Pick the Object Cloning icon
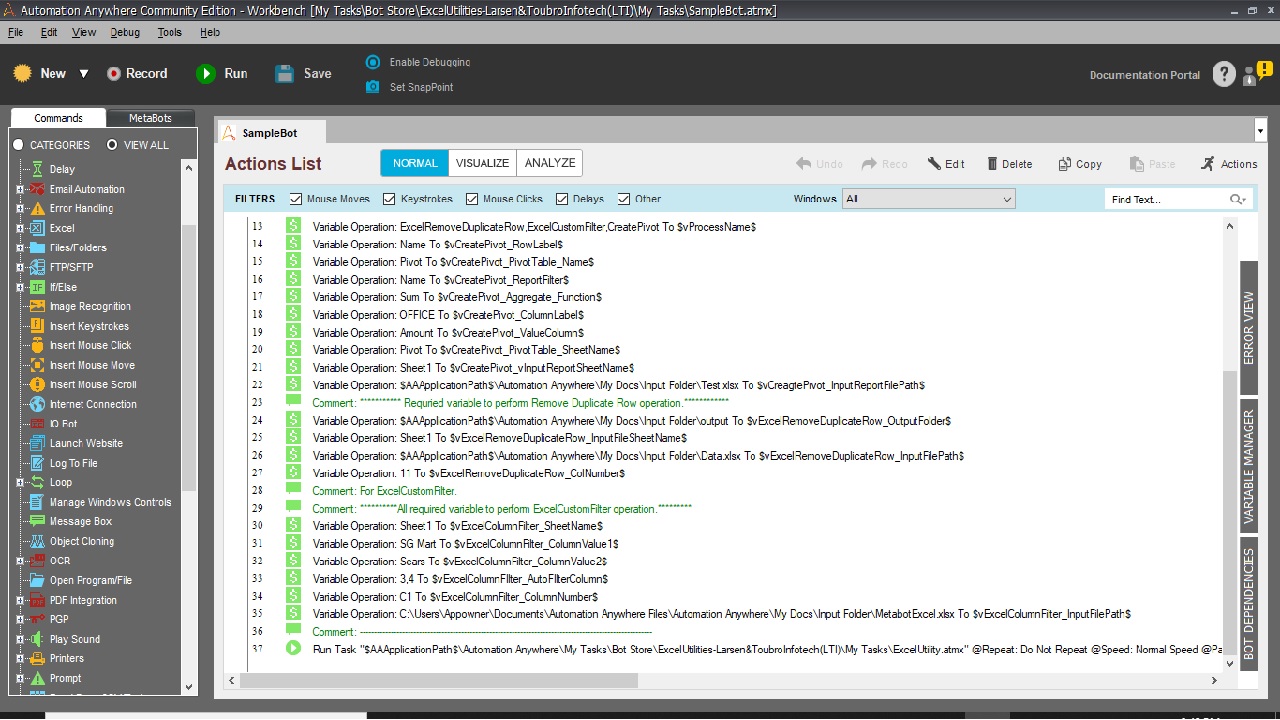The height and width of the screenshot is (720, 1280). [37, 541]
